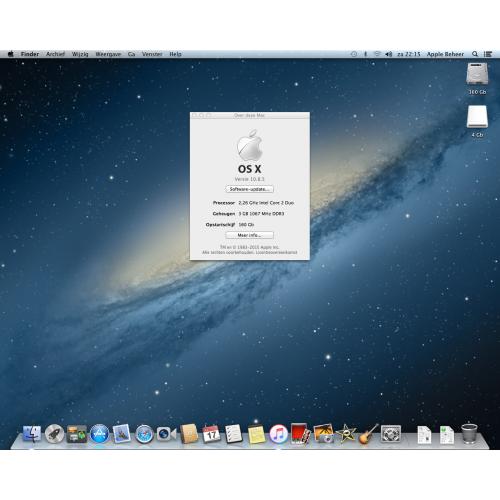This screenshot has width=500, height=500.
Task: Open Mail stamp icon in Dock
Action: coord(121,433)
